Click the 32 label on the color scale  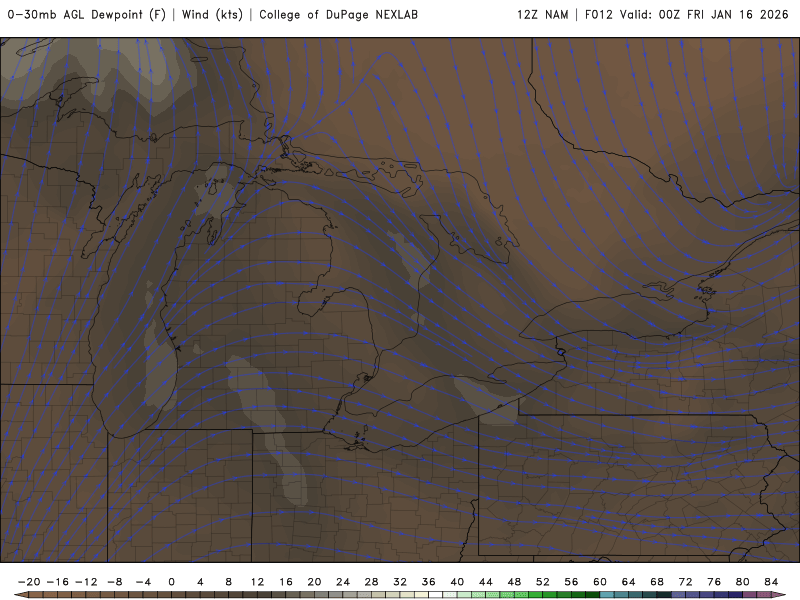coord(400,582)
